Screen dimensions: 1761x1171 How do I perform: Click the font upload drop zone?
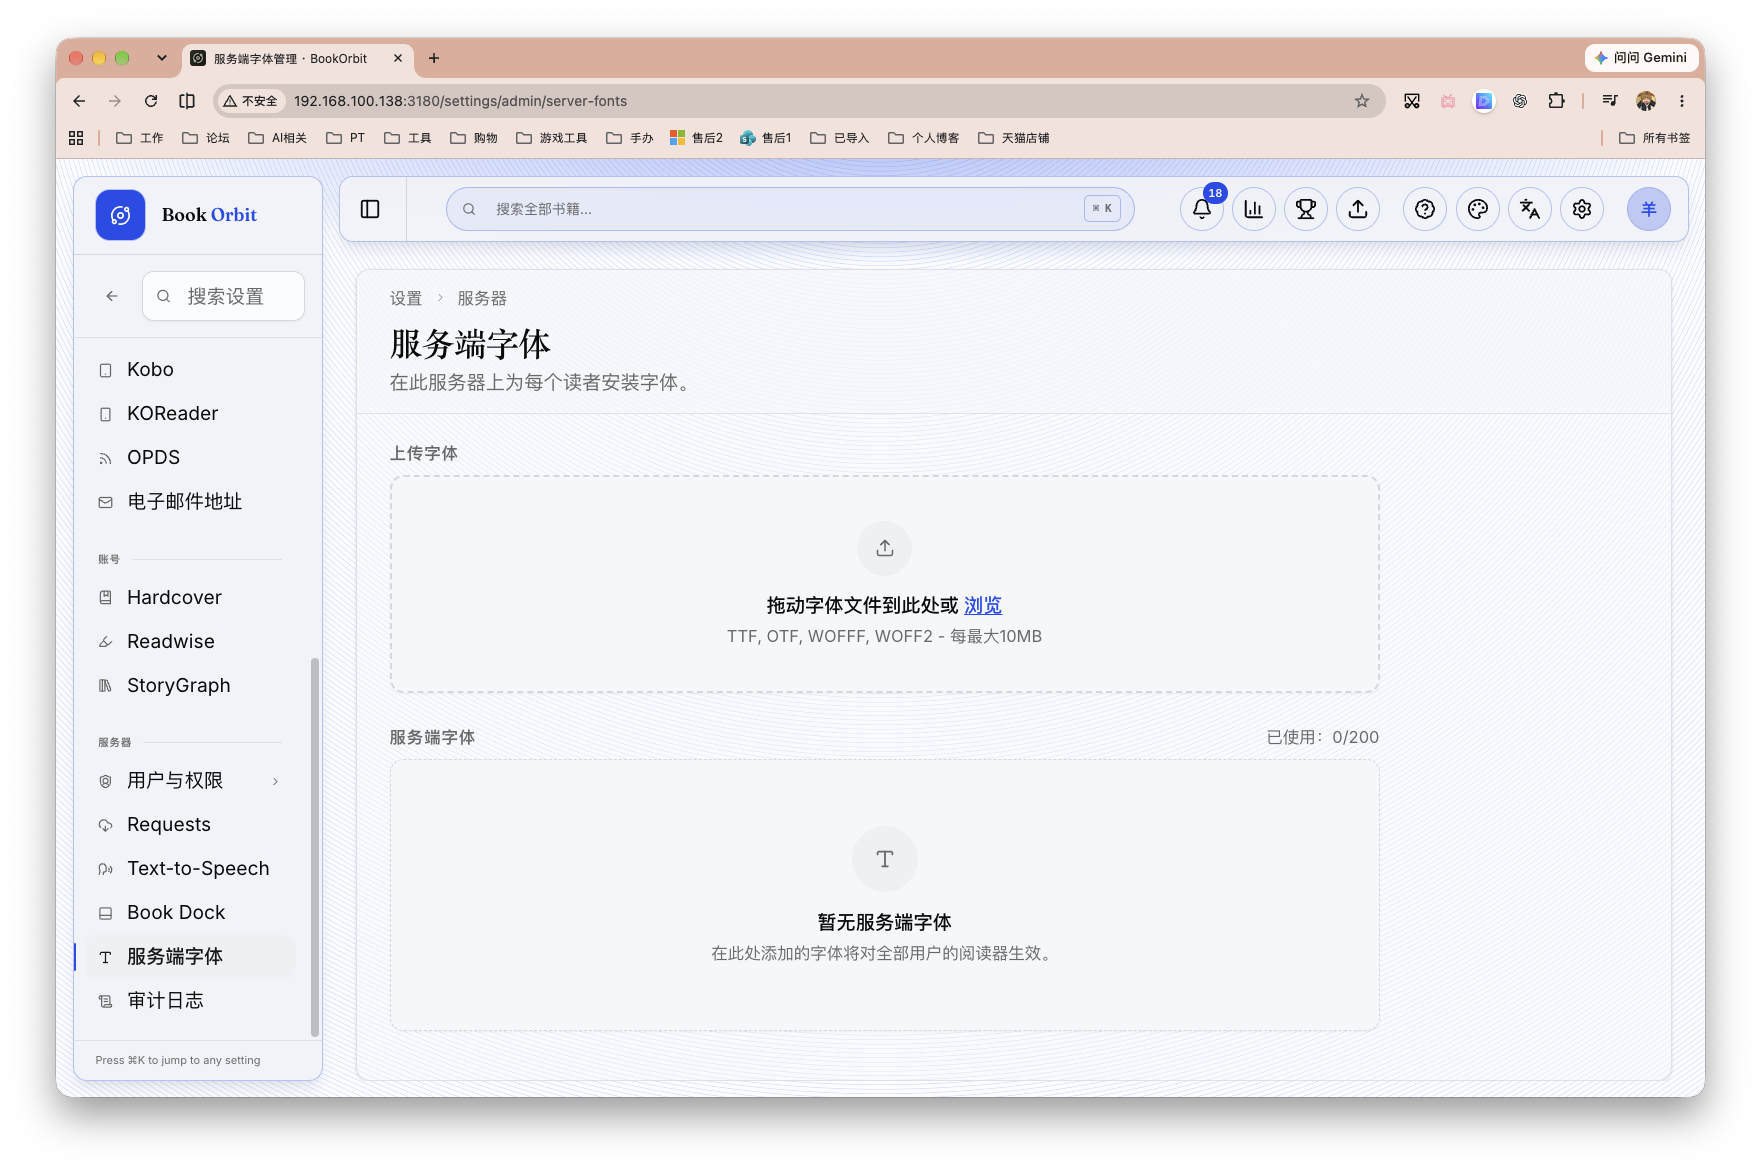(885, 584)
